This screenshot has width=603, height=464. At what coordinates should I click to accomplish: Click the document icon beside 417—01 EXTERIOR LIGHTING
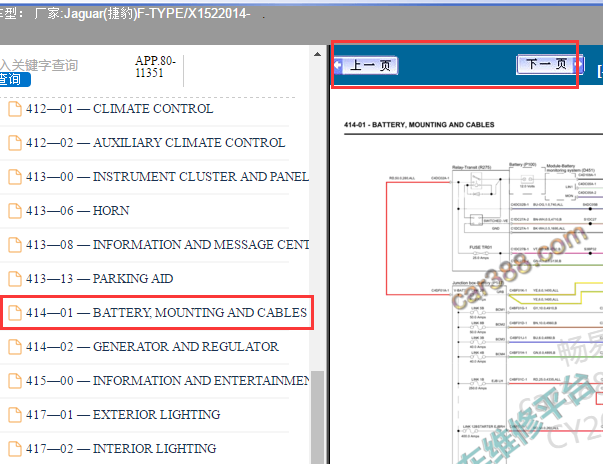pyautogui.click(x=15, y=415)
